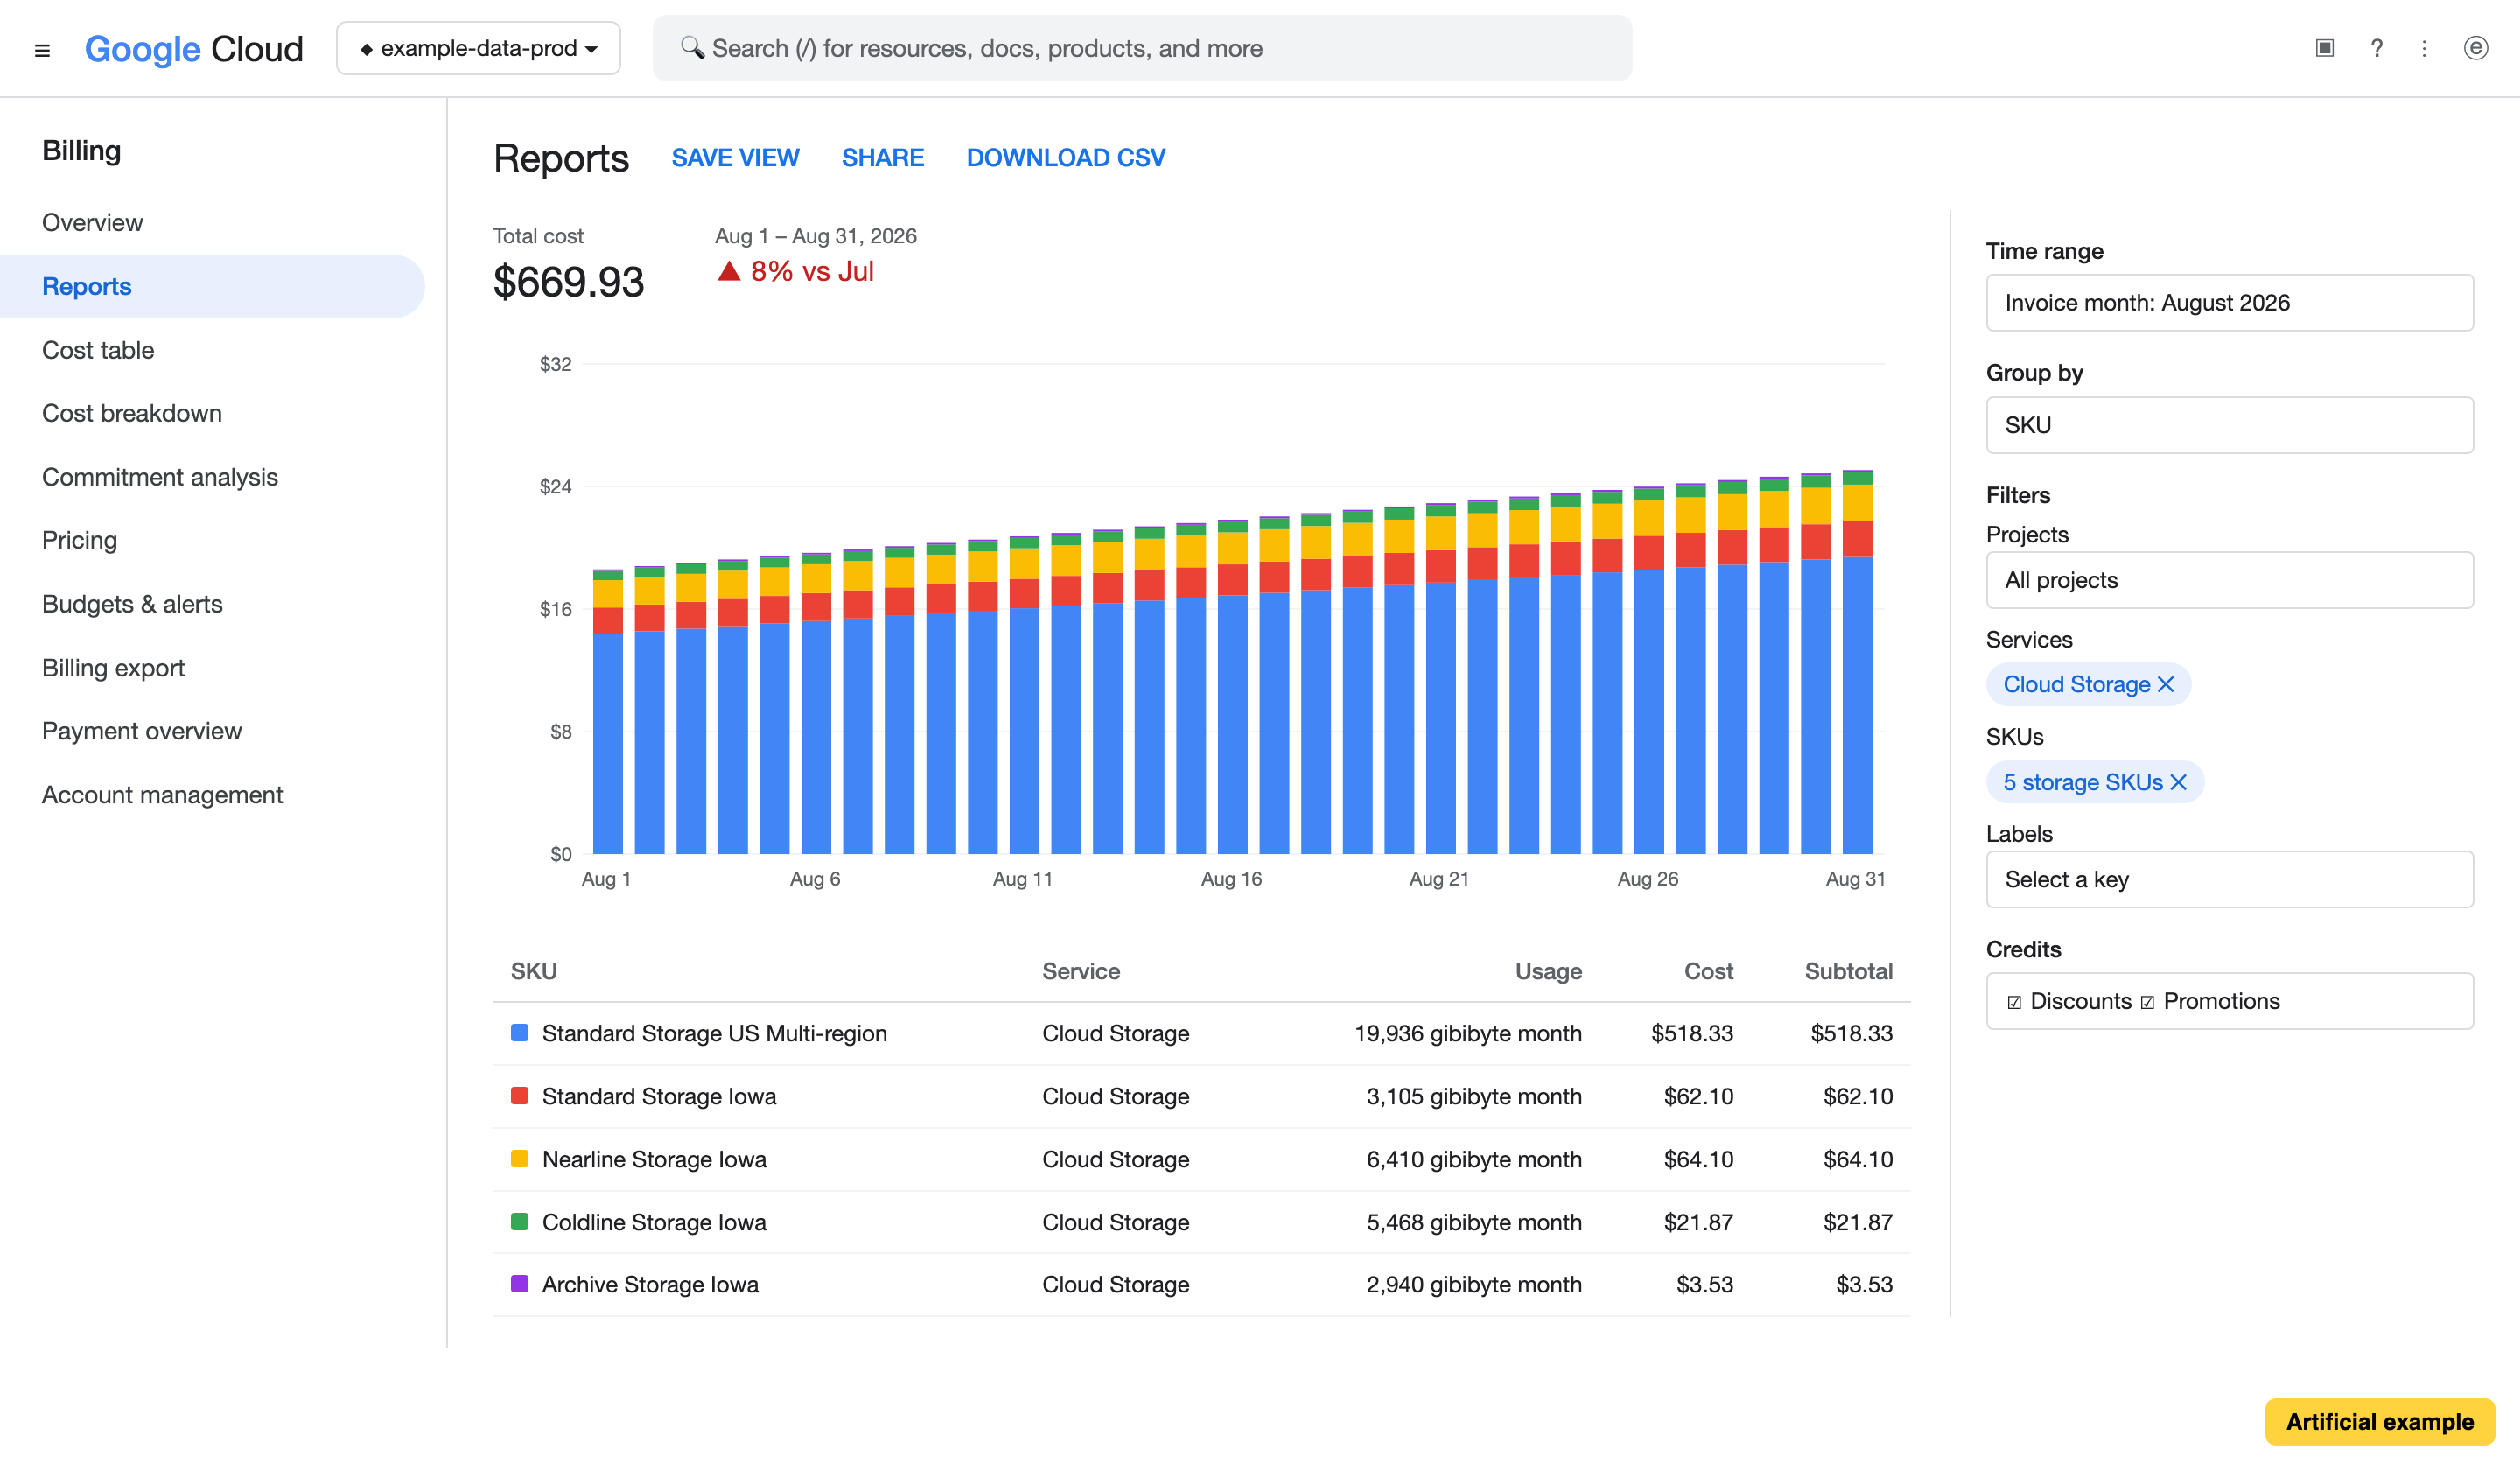
Task: Open the Labels Select a key dropdown
Action: coord(2229,879)
